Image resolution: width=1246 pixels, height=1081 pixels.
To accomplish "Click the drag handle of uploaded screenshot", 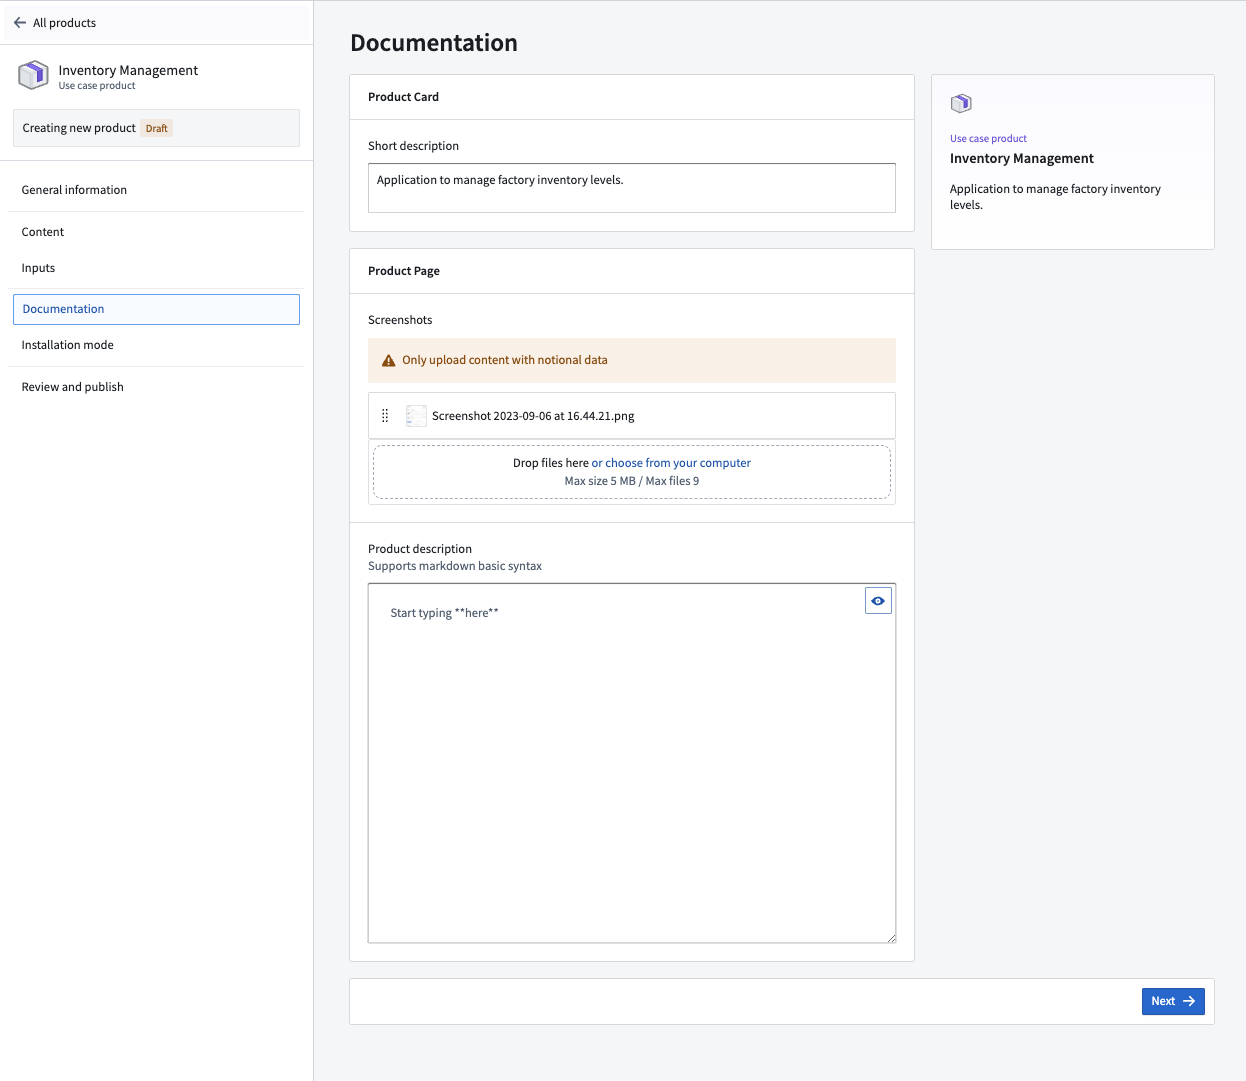I will pyautogui.click(x=385, y=416).
